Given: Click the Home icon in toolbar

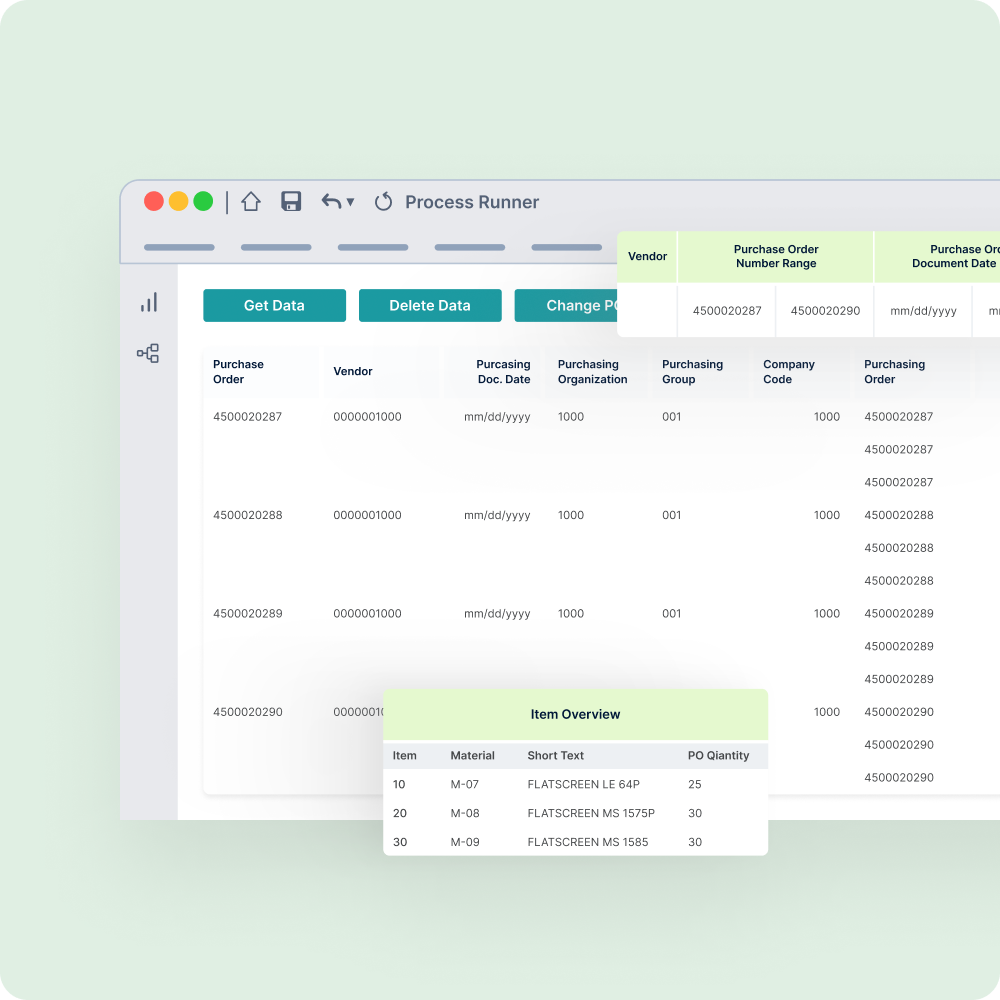Looking at the screenshot, I should 251,202.
